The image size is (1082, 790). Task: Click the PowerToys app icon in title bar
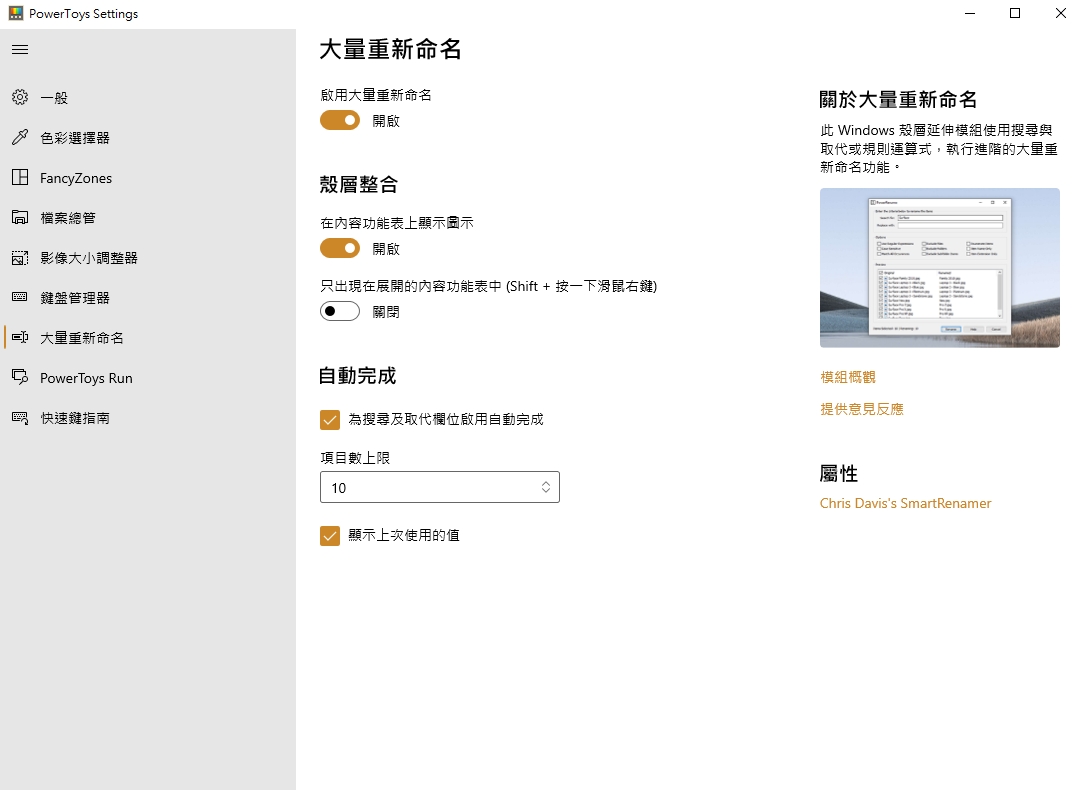pos(15,13)
